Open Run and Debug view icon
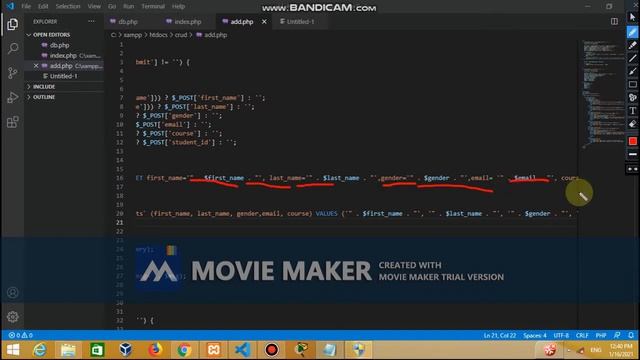640x360 pixels. click(x=13, y=98)
